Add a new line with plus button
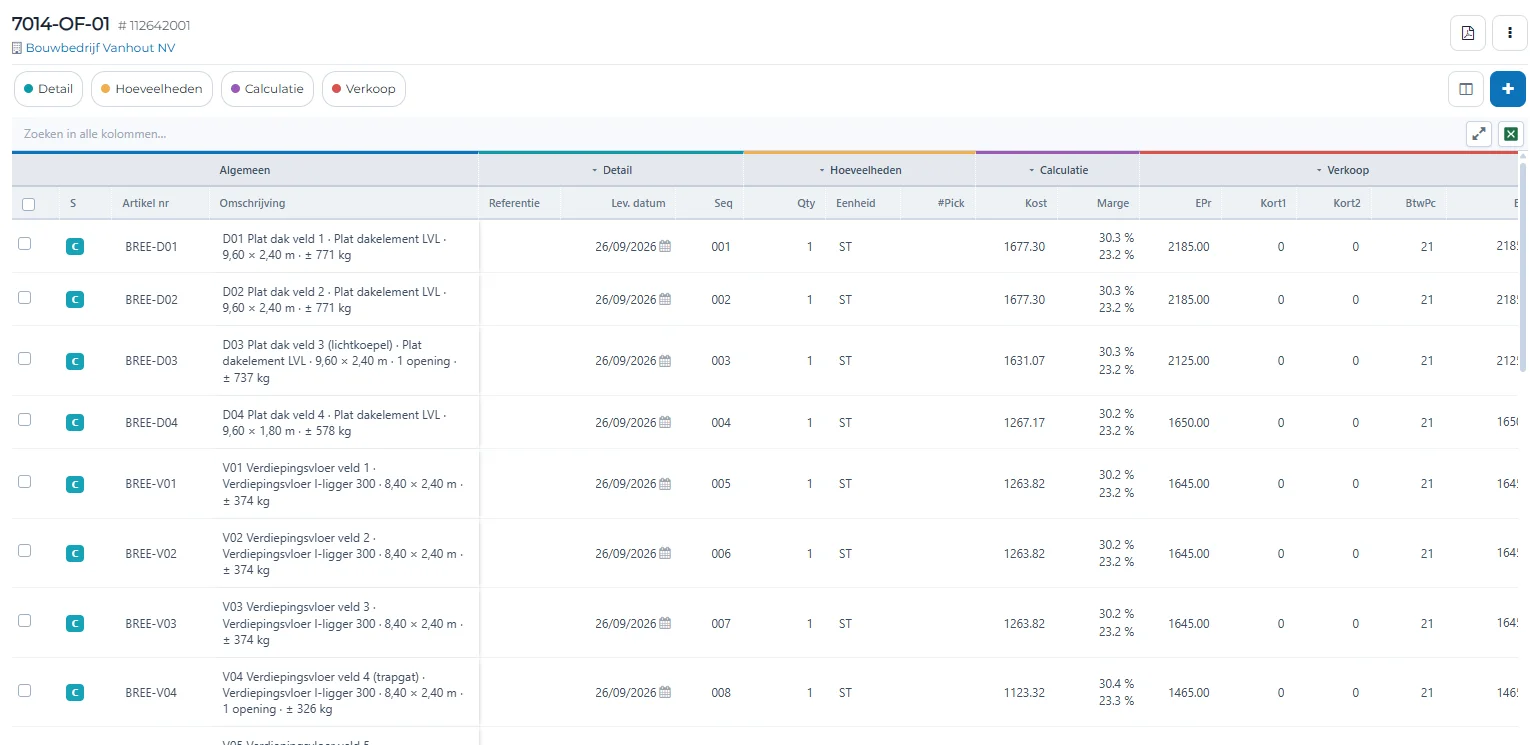The height and width of the screenshot is (745, 1530). (x=1508, y=89)
